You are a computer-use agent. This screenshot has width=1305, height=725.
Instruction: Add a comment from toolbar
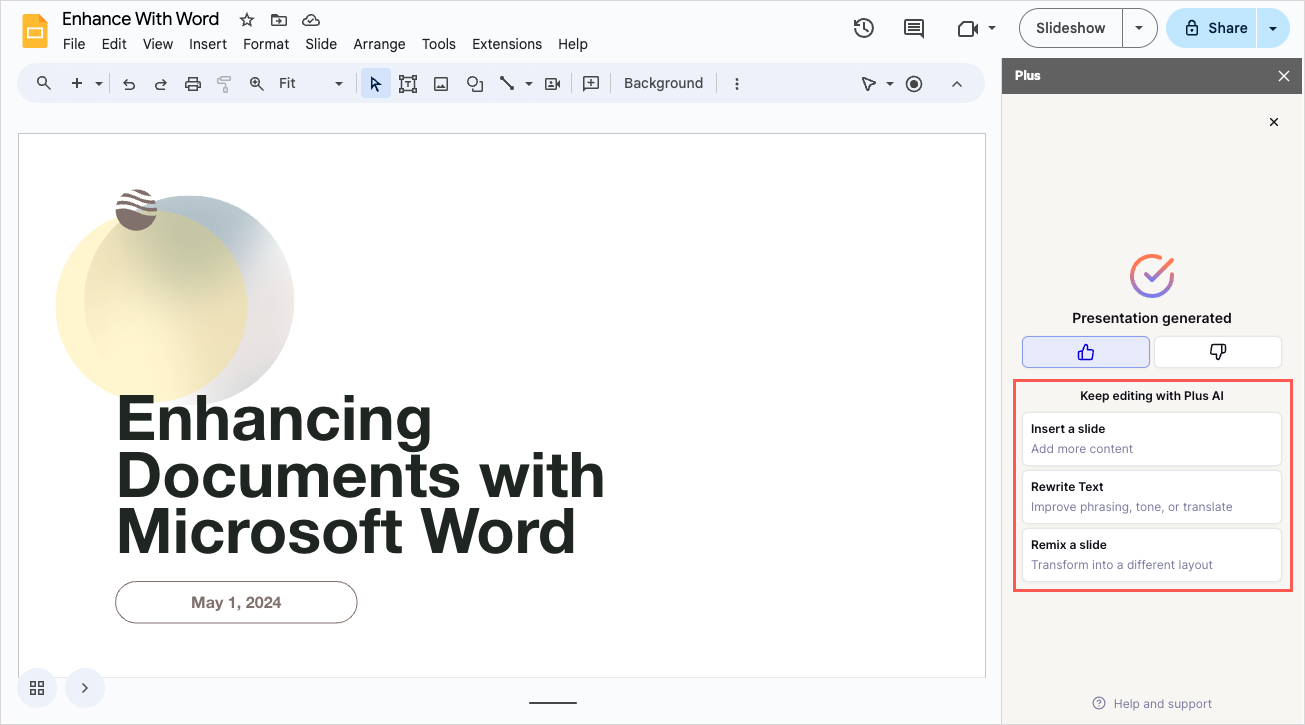click(x=591, y=84)
